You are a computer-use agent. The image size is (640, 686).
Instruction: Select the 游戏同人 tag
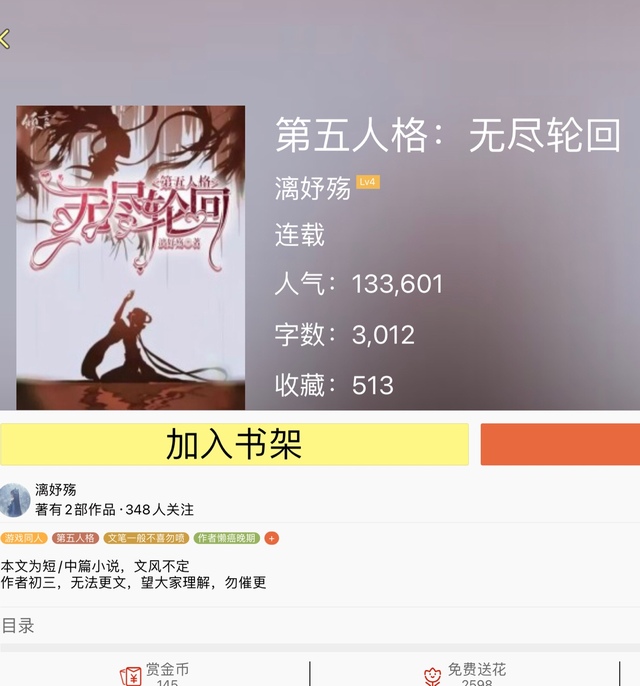click(x=24, y=538)
